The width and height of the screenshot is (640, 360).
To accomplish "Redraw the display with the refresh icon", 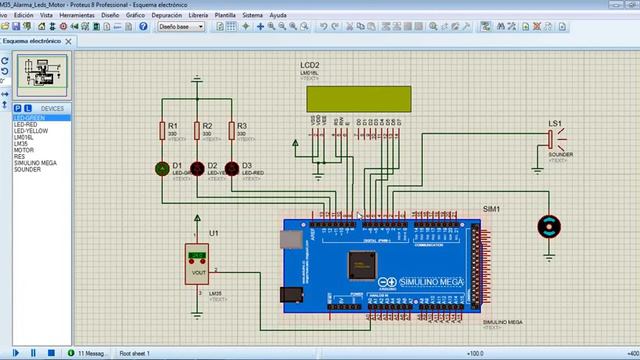I will click(x=220, y=27).
